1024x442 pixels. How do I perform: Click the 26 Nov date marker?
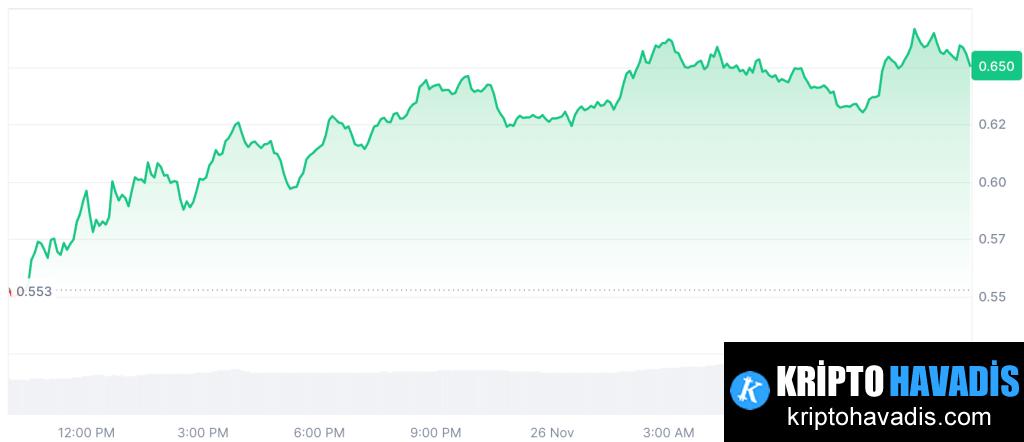click(552, 432)
